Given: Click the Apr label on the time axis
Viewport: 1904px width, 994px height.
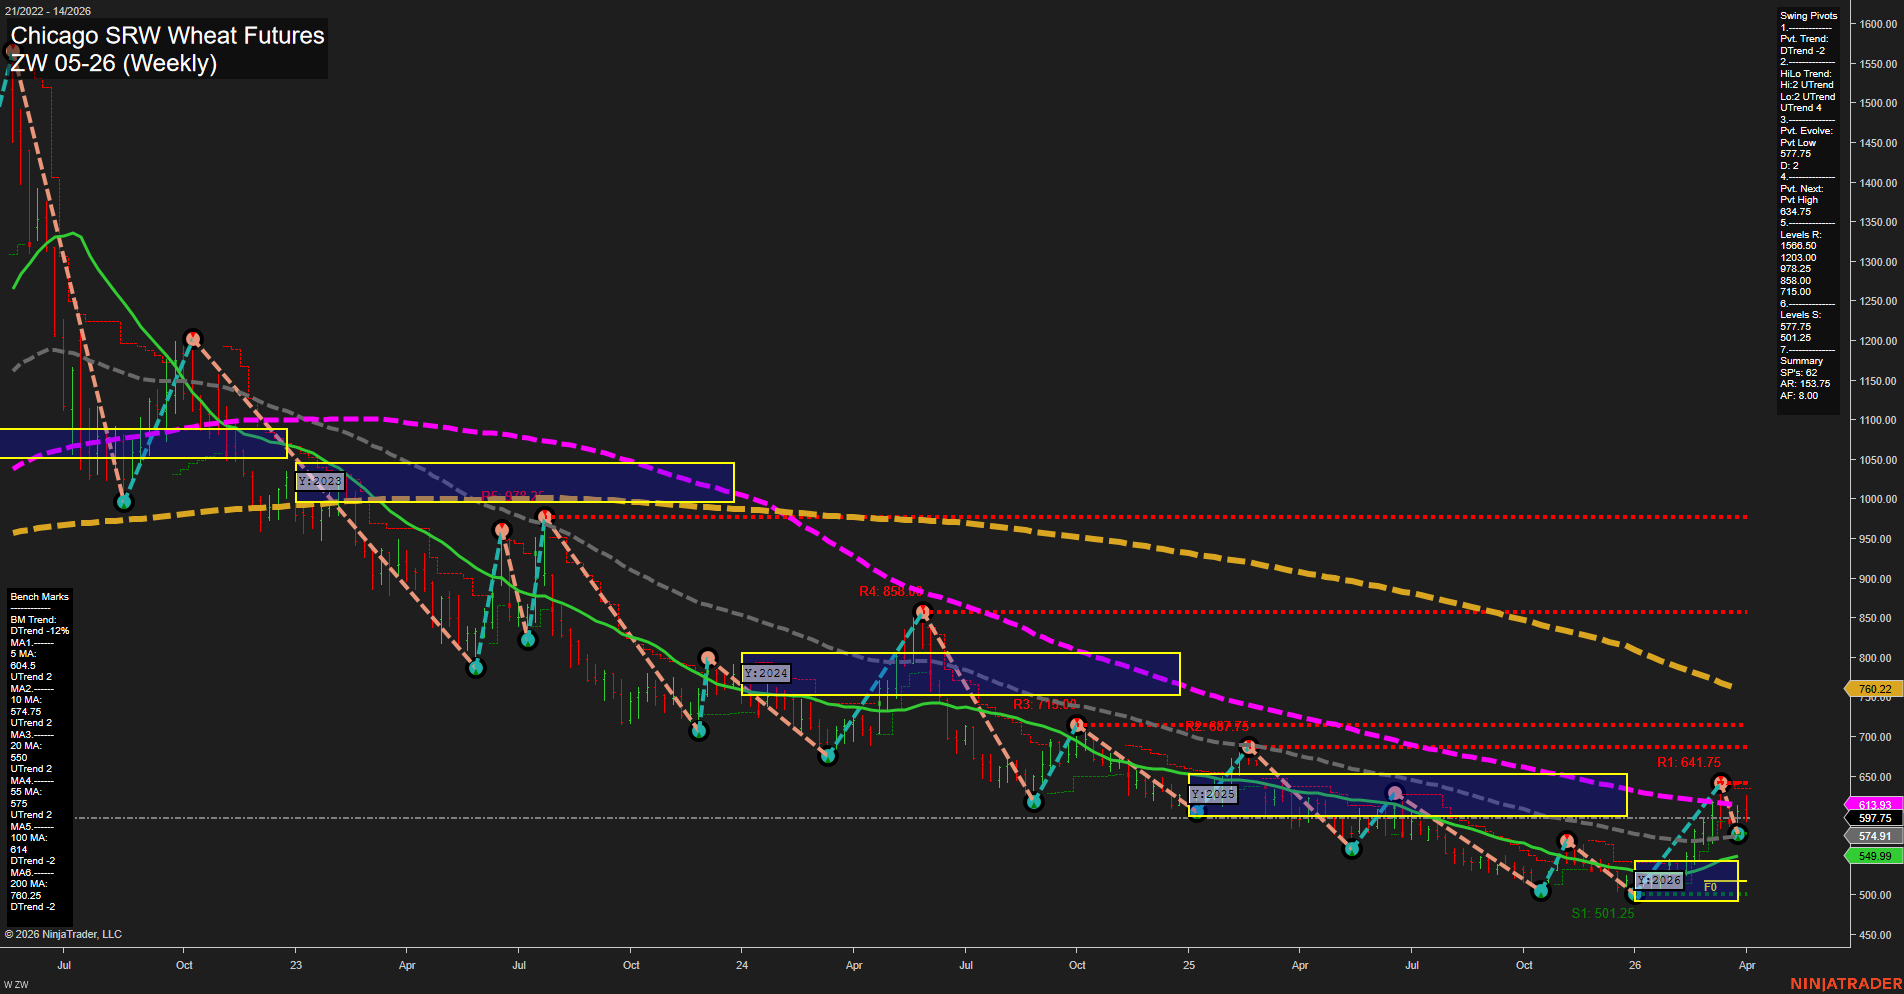Looking at the screenshot, I should pyautogui.click(x=1748, y=966).
